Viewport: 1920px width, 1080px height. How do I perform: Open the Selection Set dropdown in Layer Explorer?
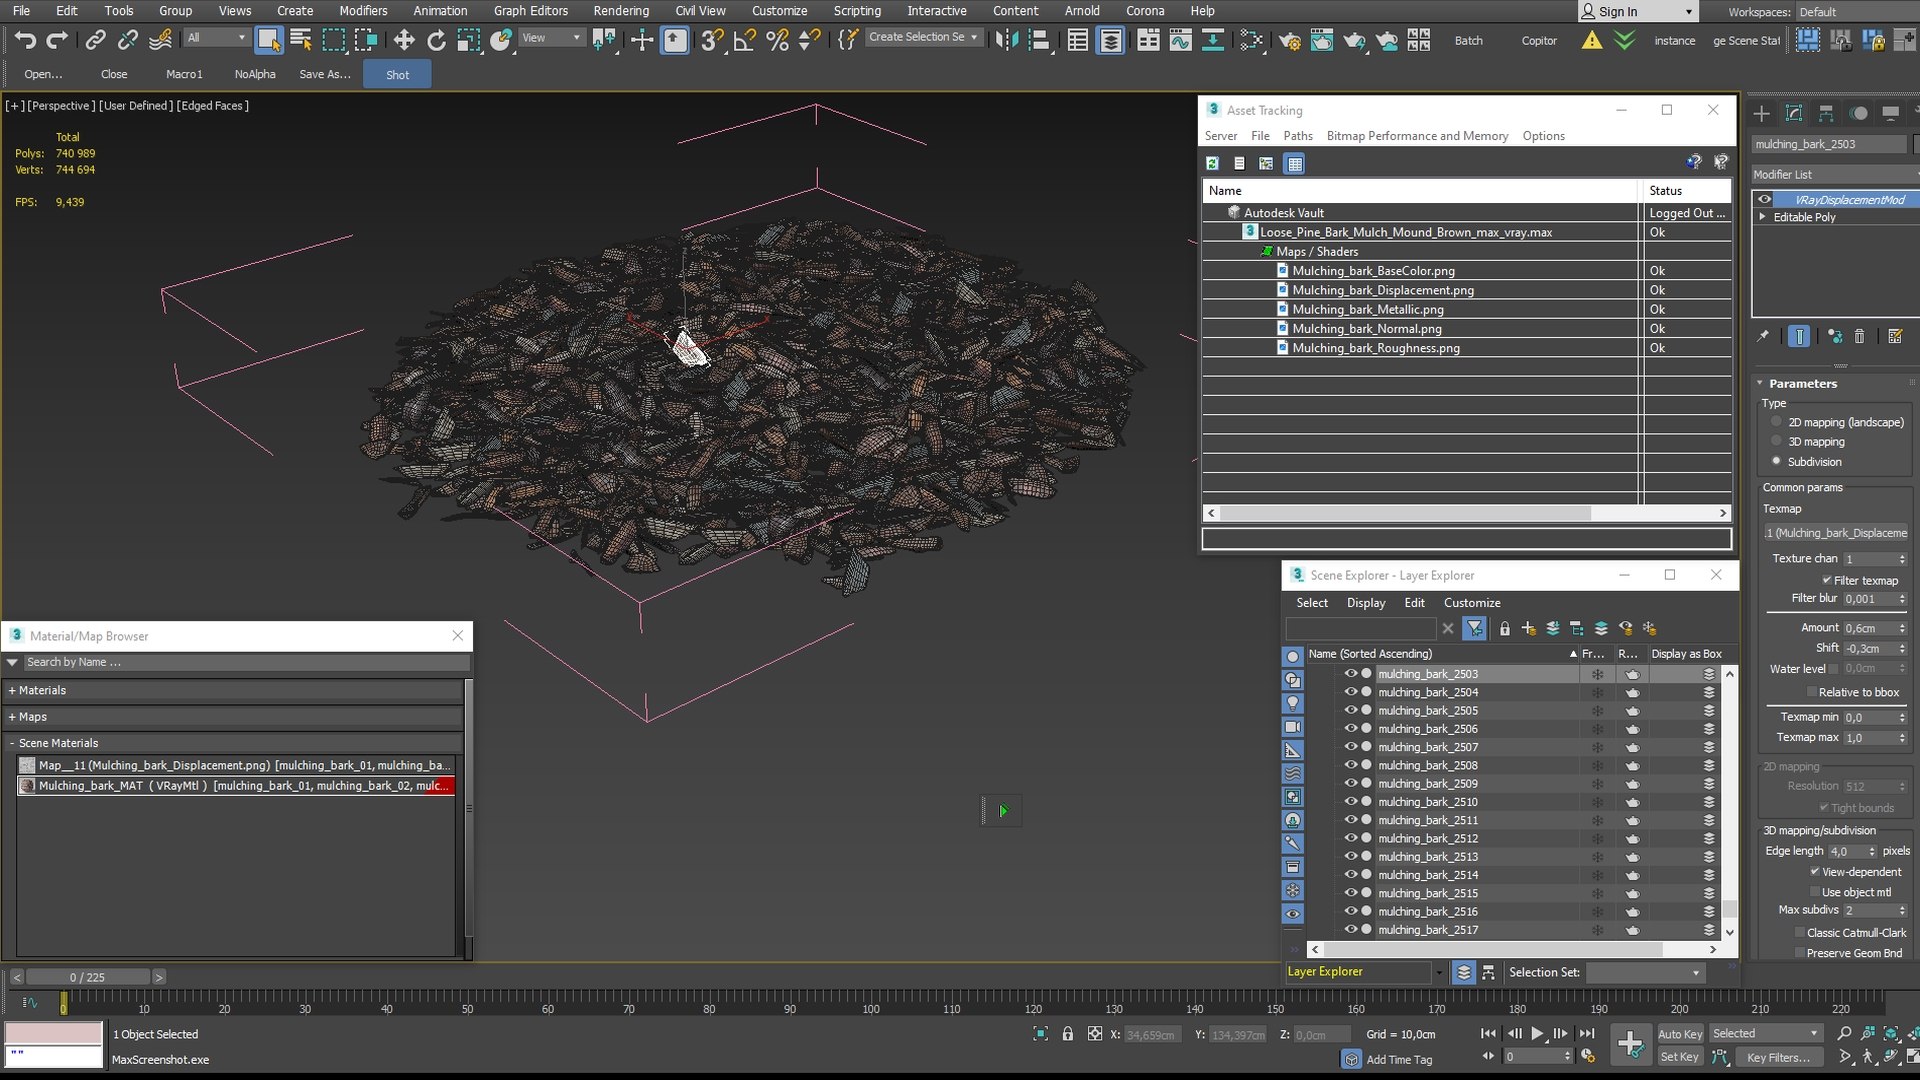tap(1645, 972)
